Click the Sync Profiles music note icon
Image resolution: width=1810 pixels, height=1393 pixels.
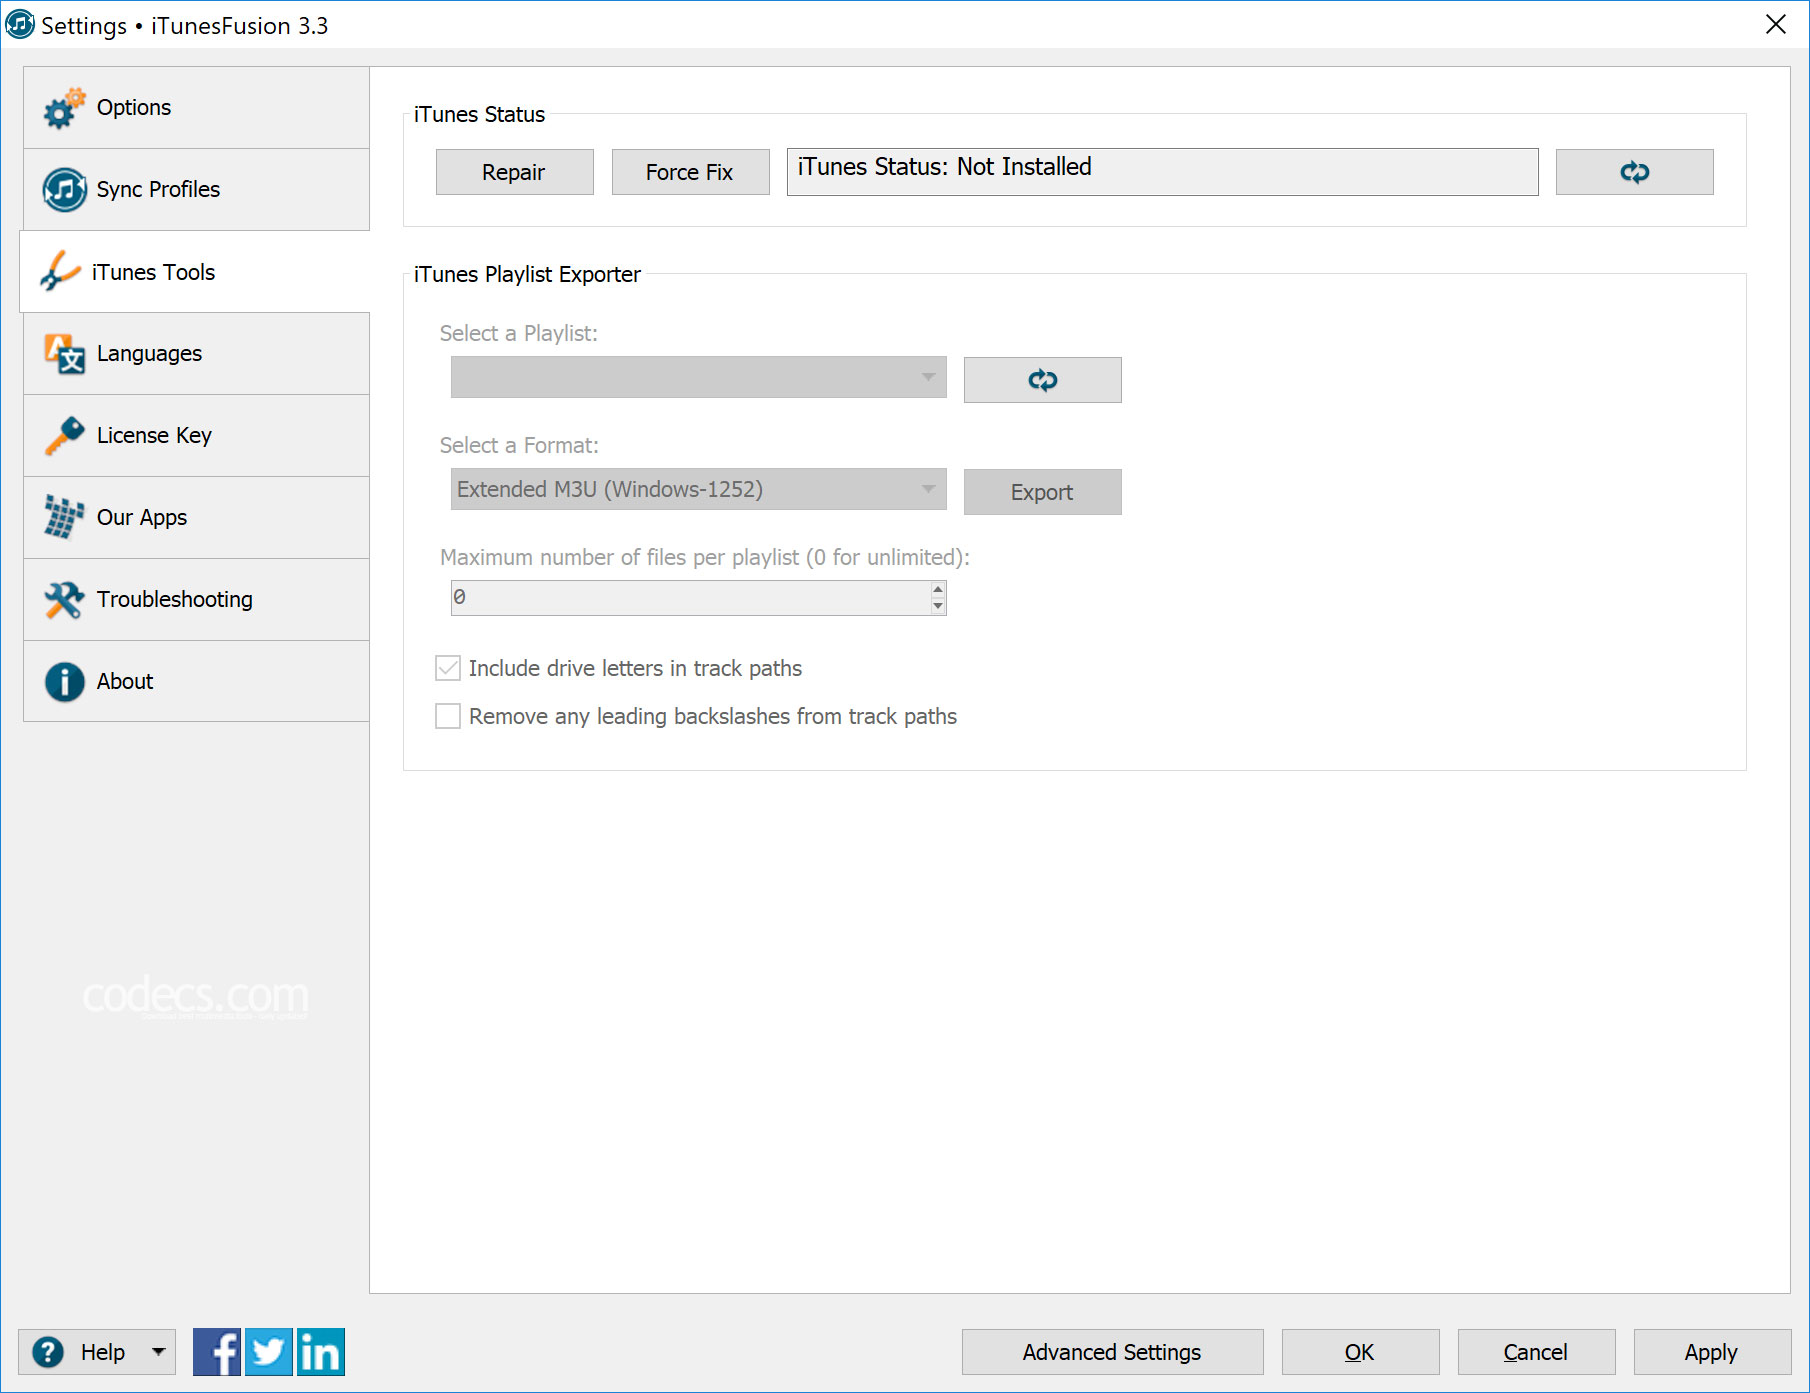pyautogui.click(x=64, y=189)
